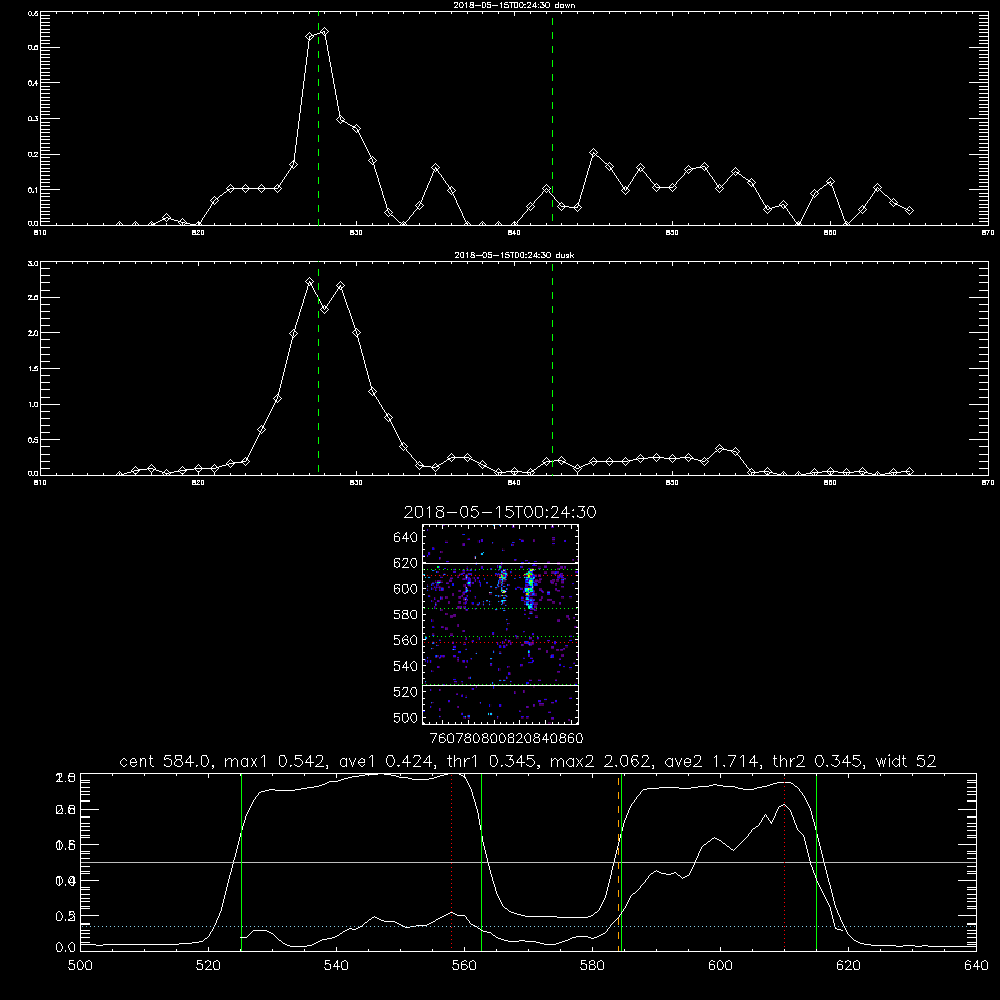Select the 'thr2 0.345' value

[x=818, y=761]
